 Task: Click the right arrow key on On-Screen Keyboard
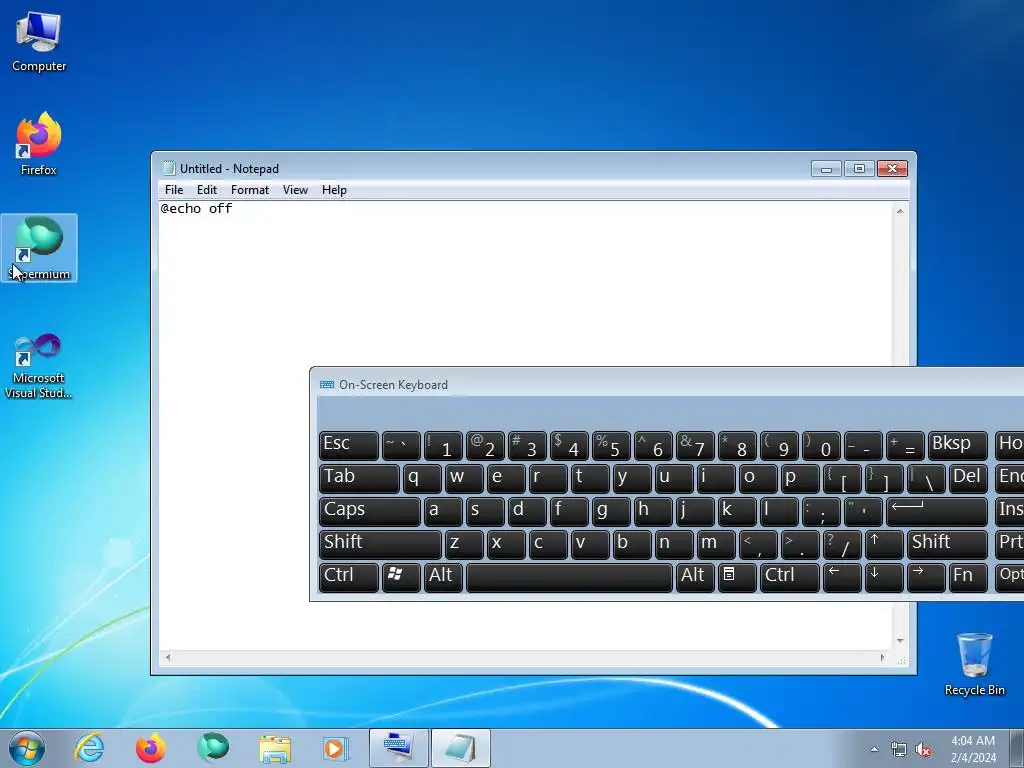(926, 577)
